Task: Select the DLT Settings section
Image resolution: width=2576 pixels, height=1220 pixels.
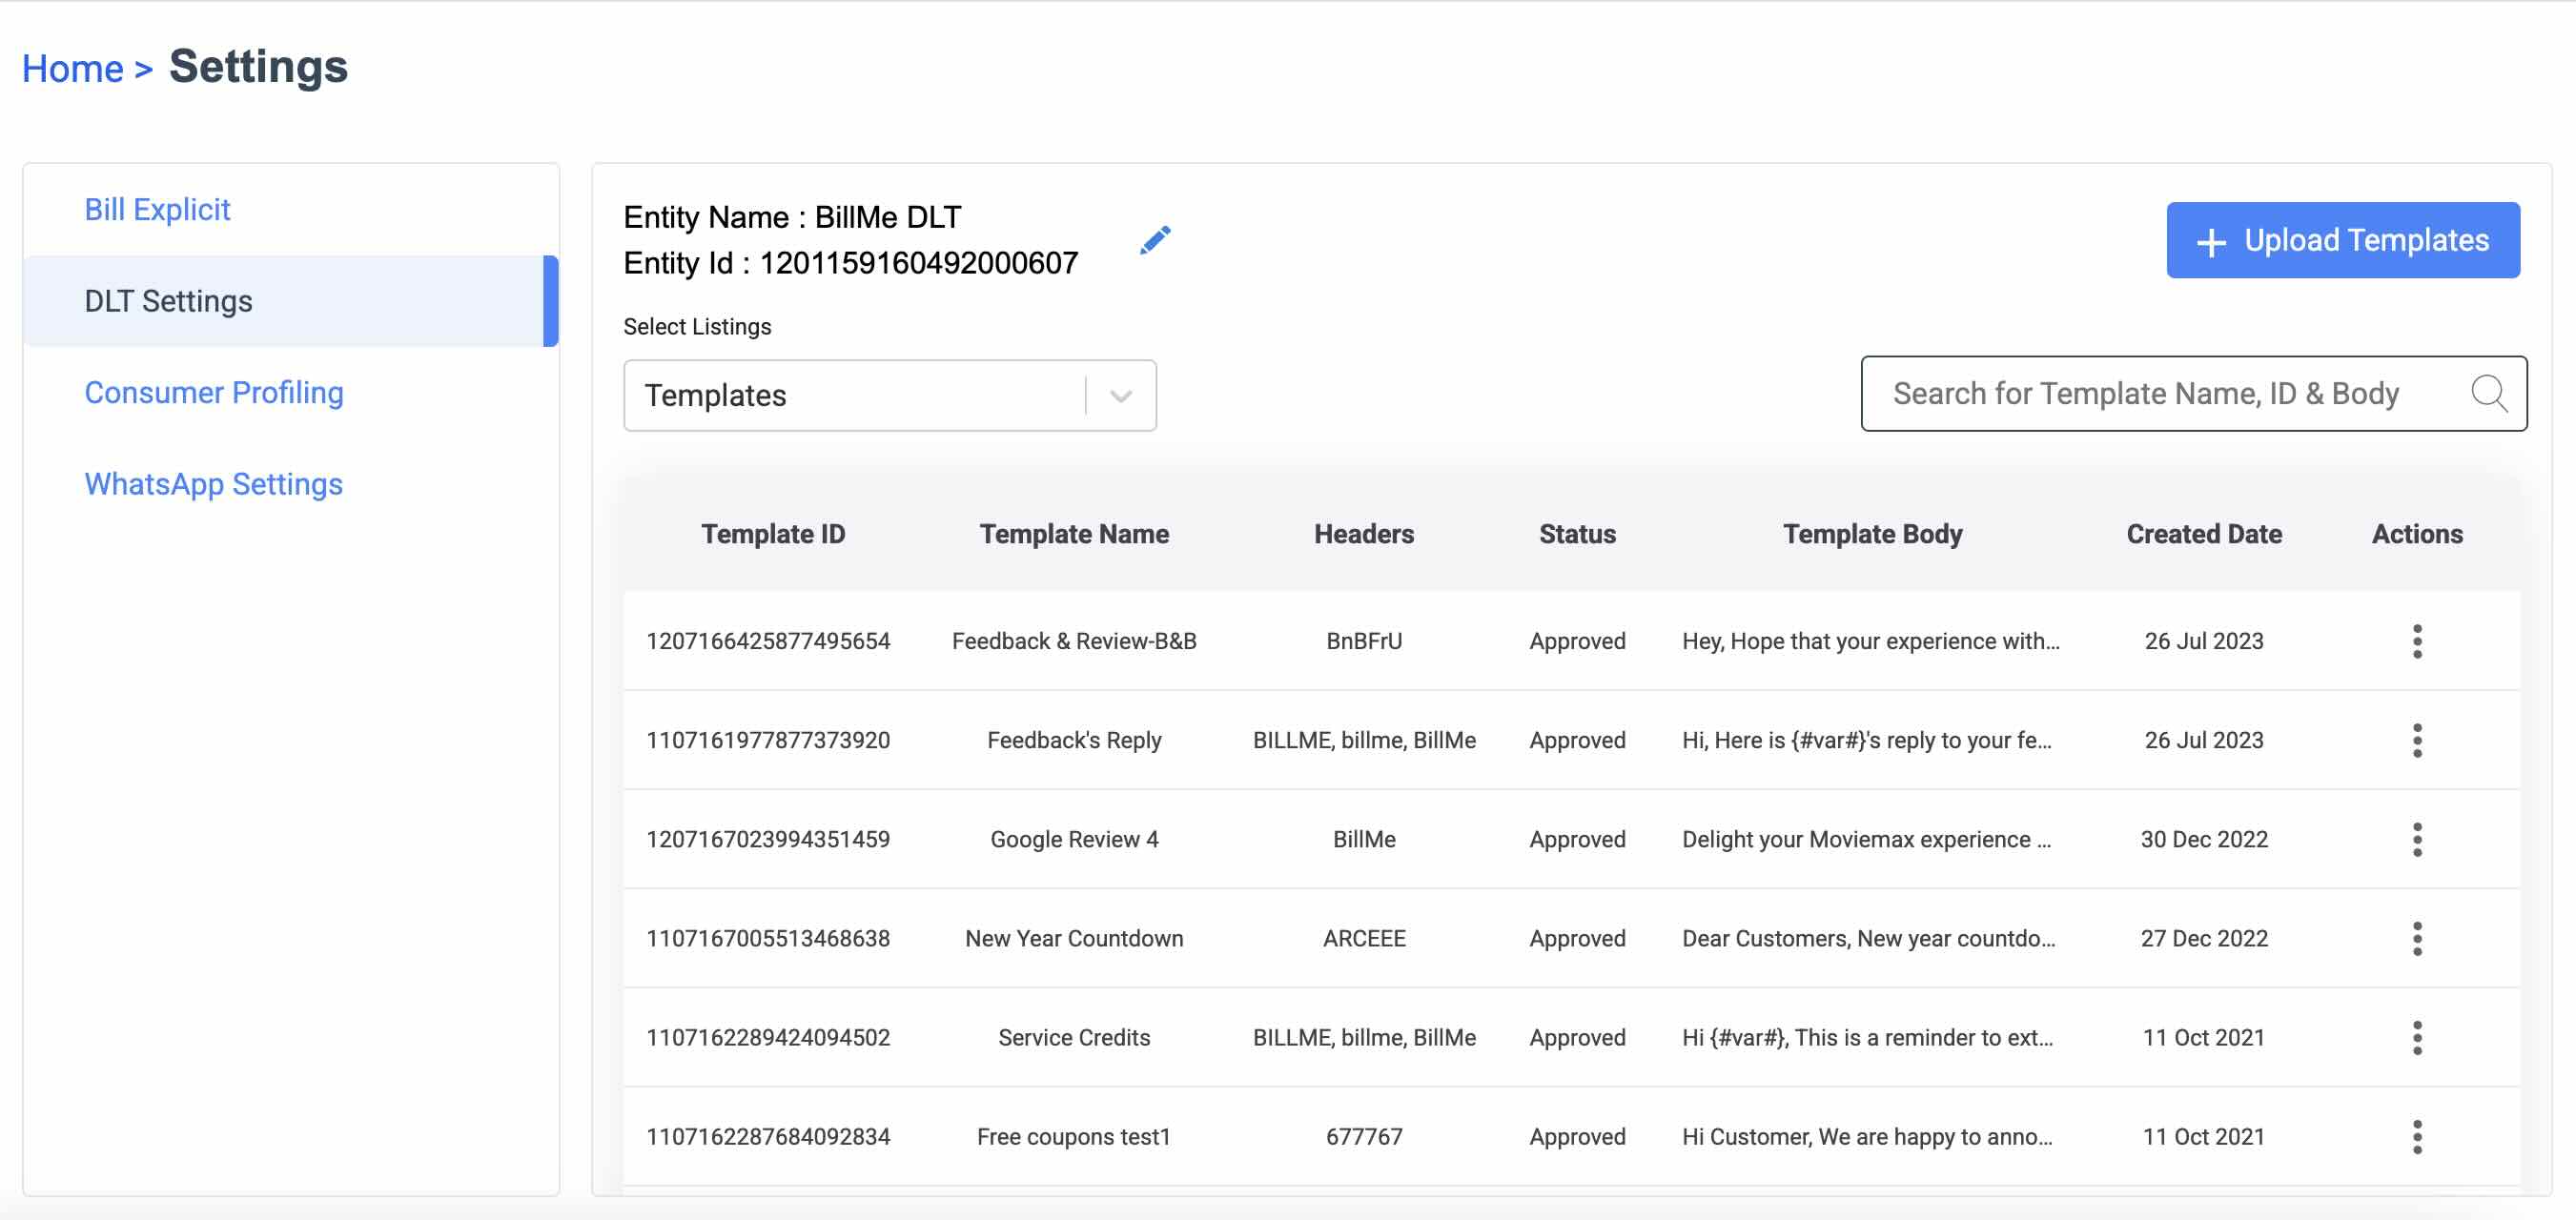Action: [168, 300]
